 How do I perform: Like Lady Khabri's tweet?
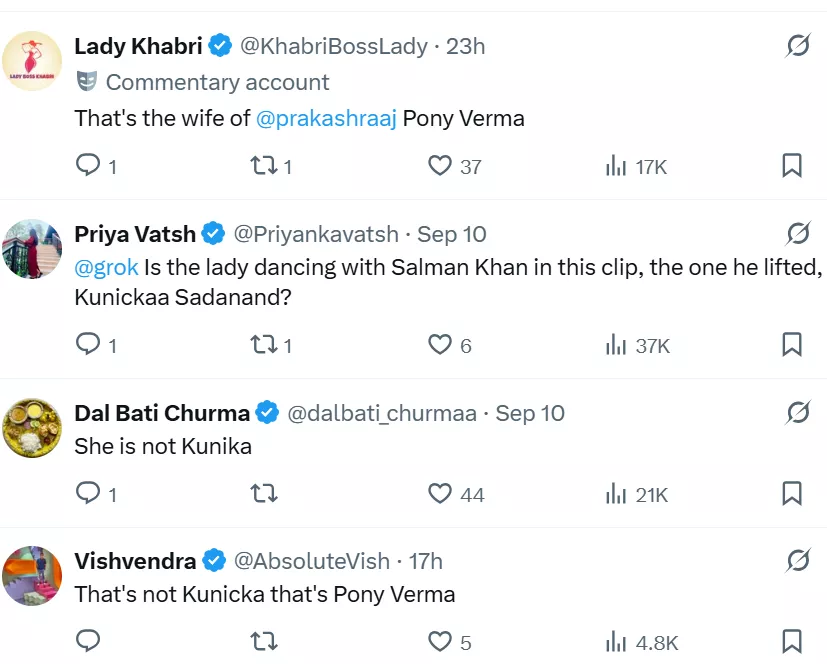pos(440,166)
